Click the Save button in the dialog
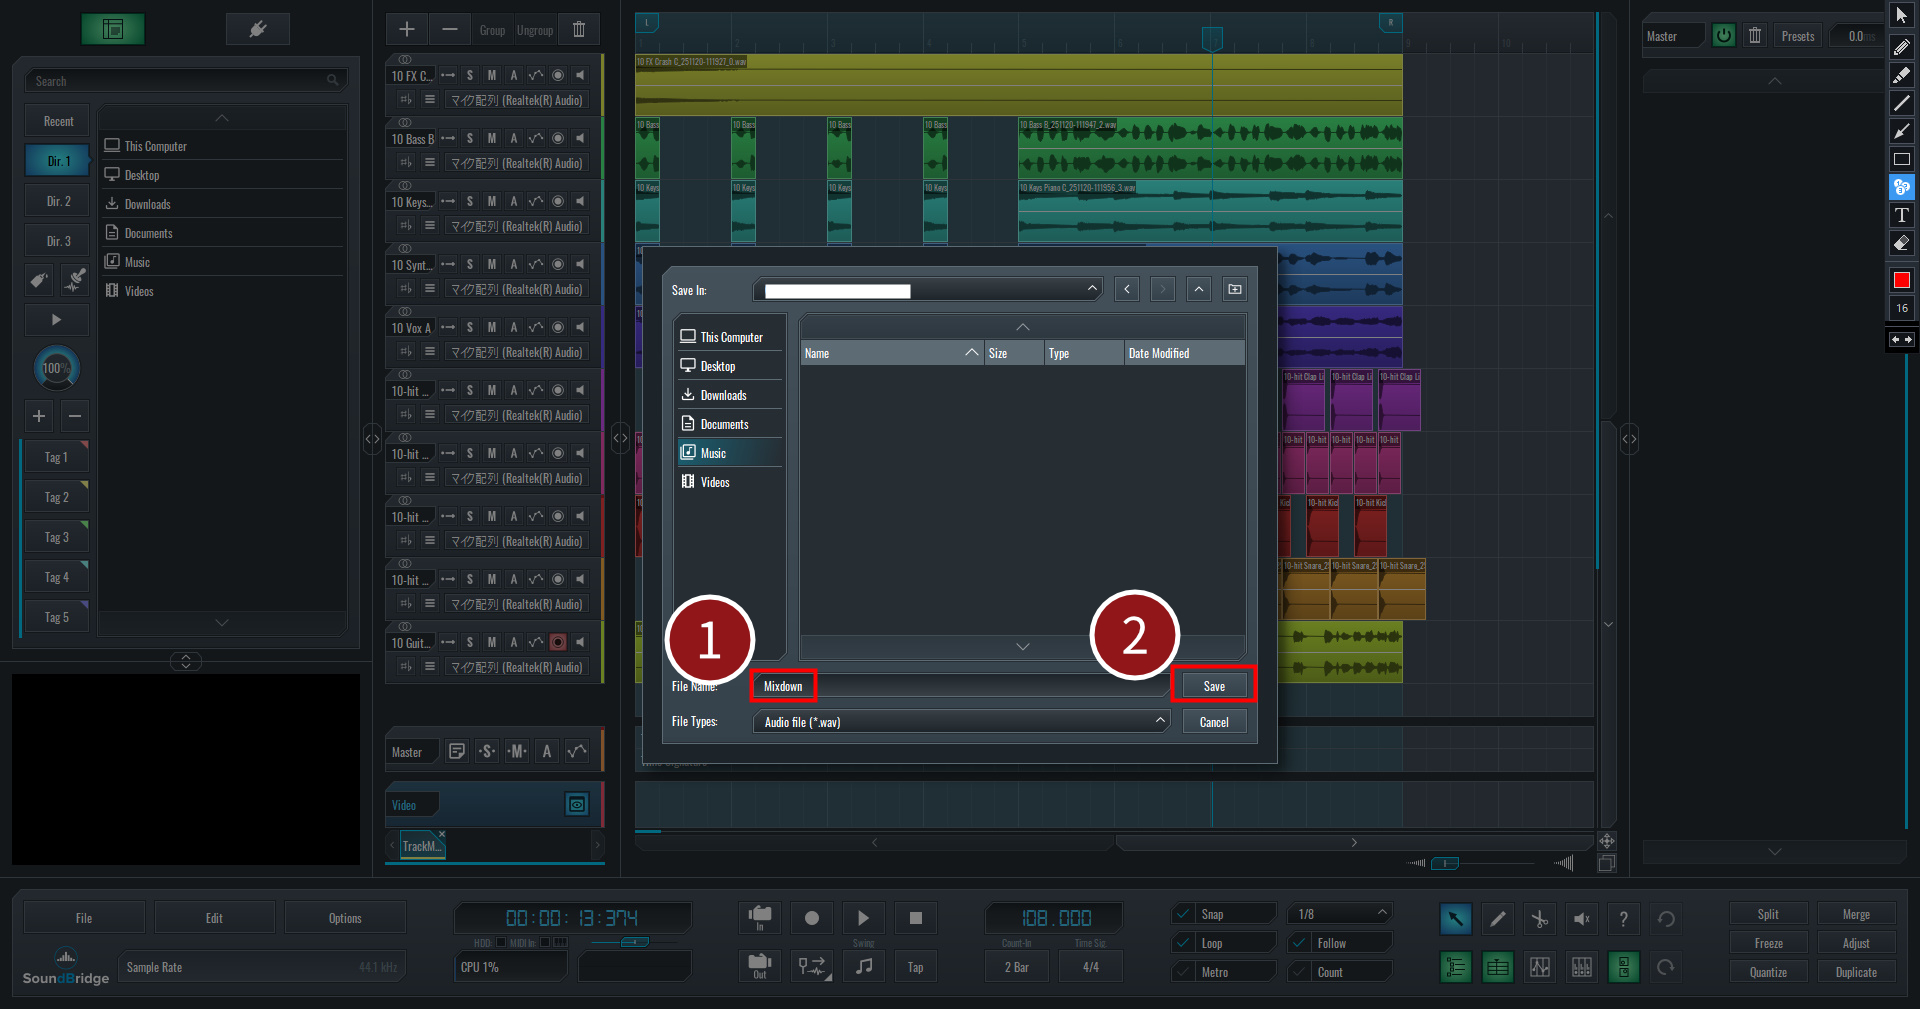 tap(1213, 686)
